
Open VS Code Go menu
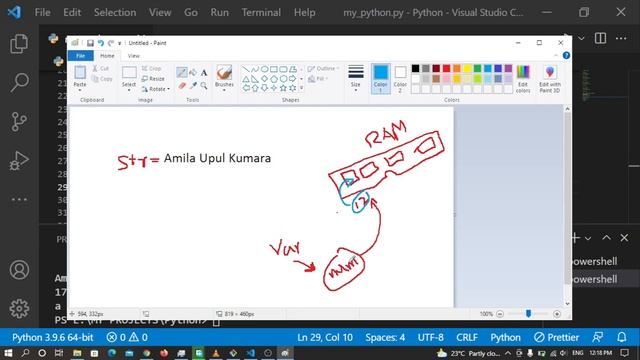pyautogui.click(x=191, y=12)
